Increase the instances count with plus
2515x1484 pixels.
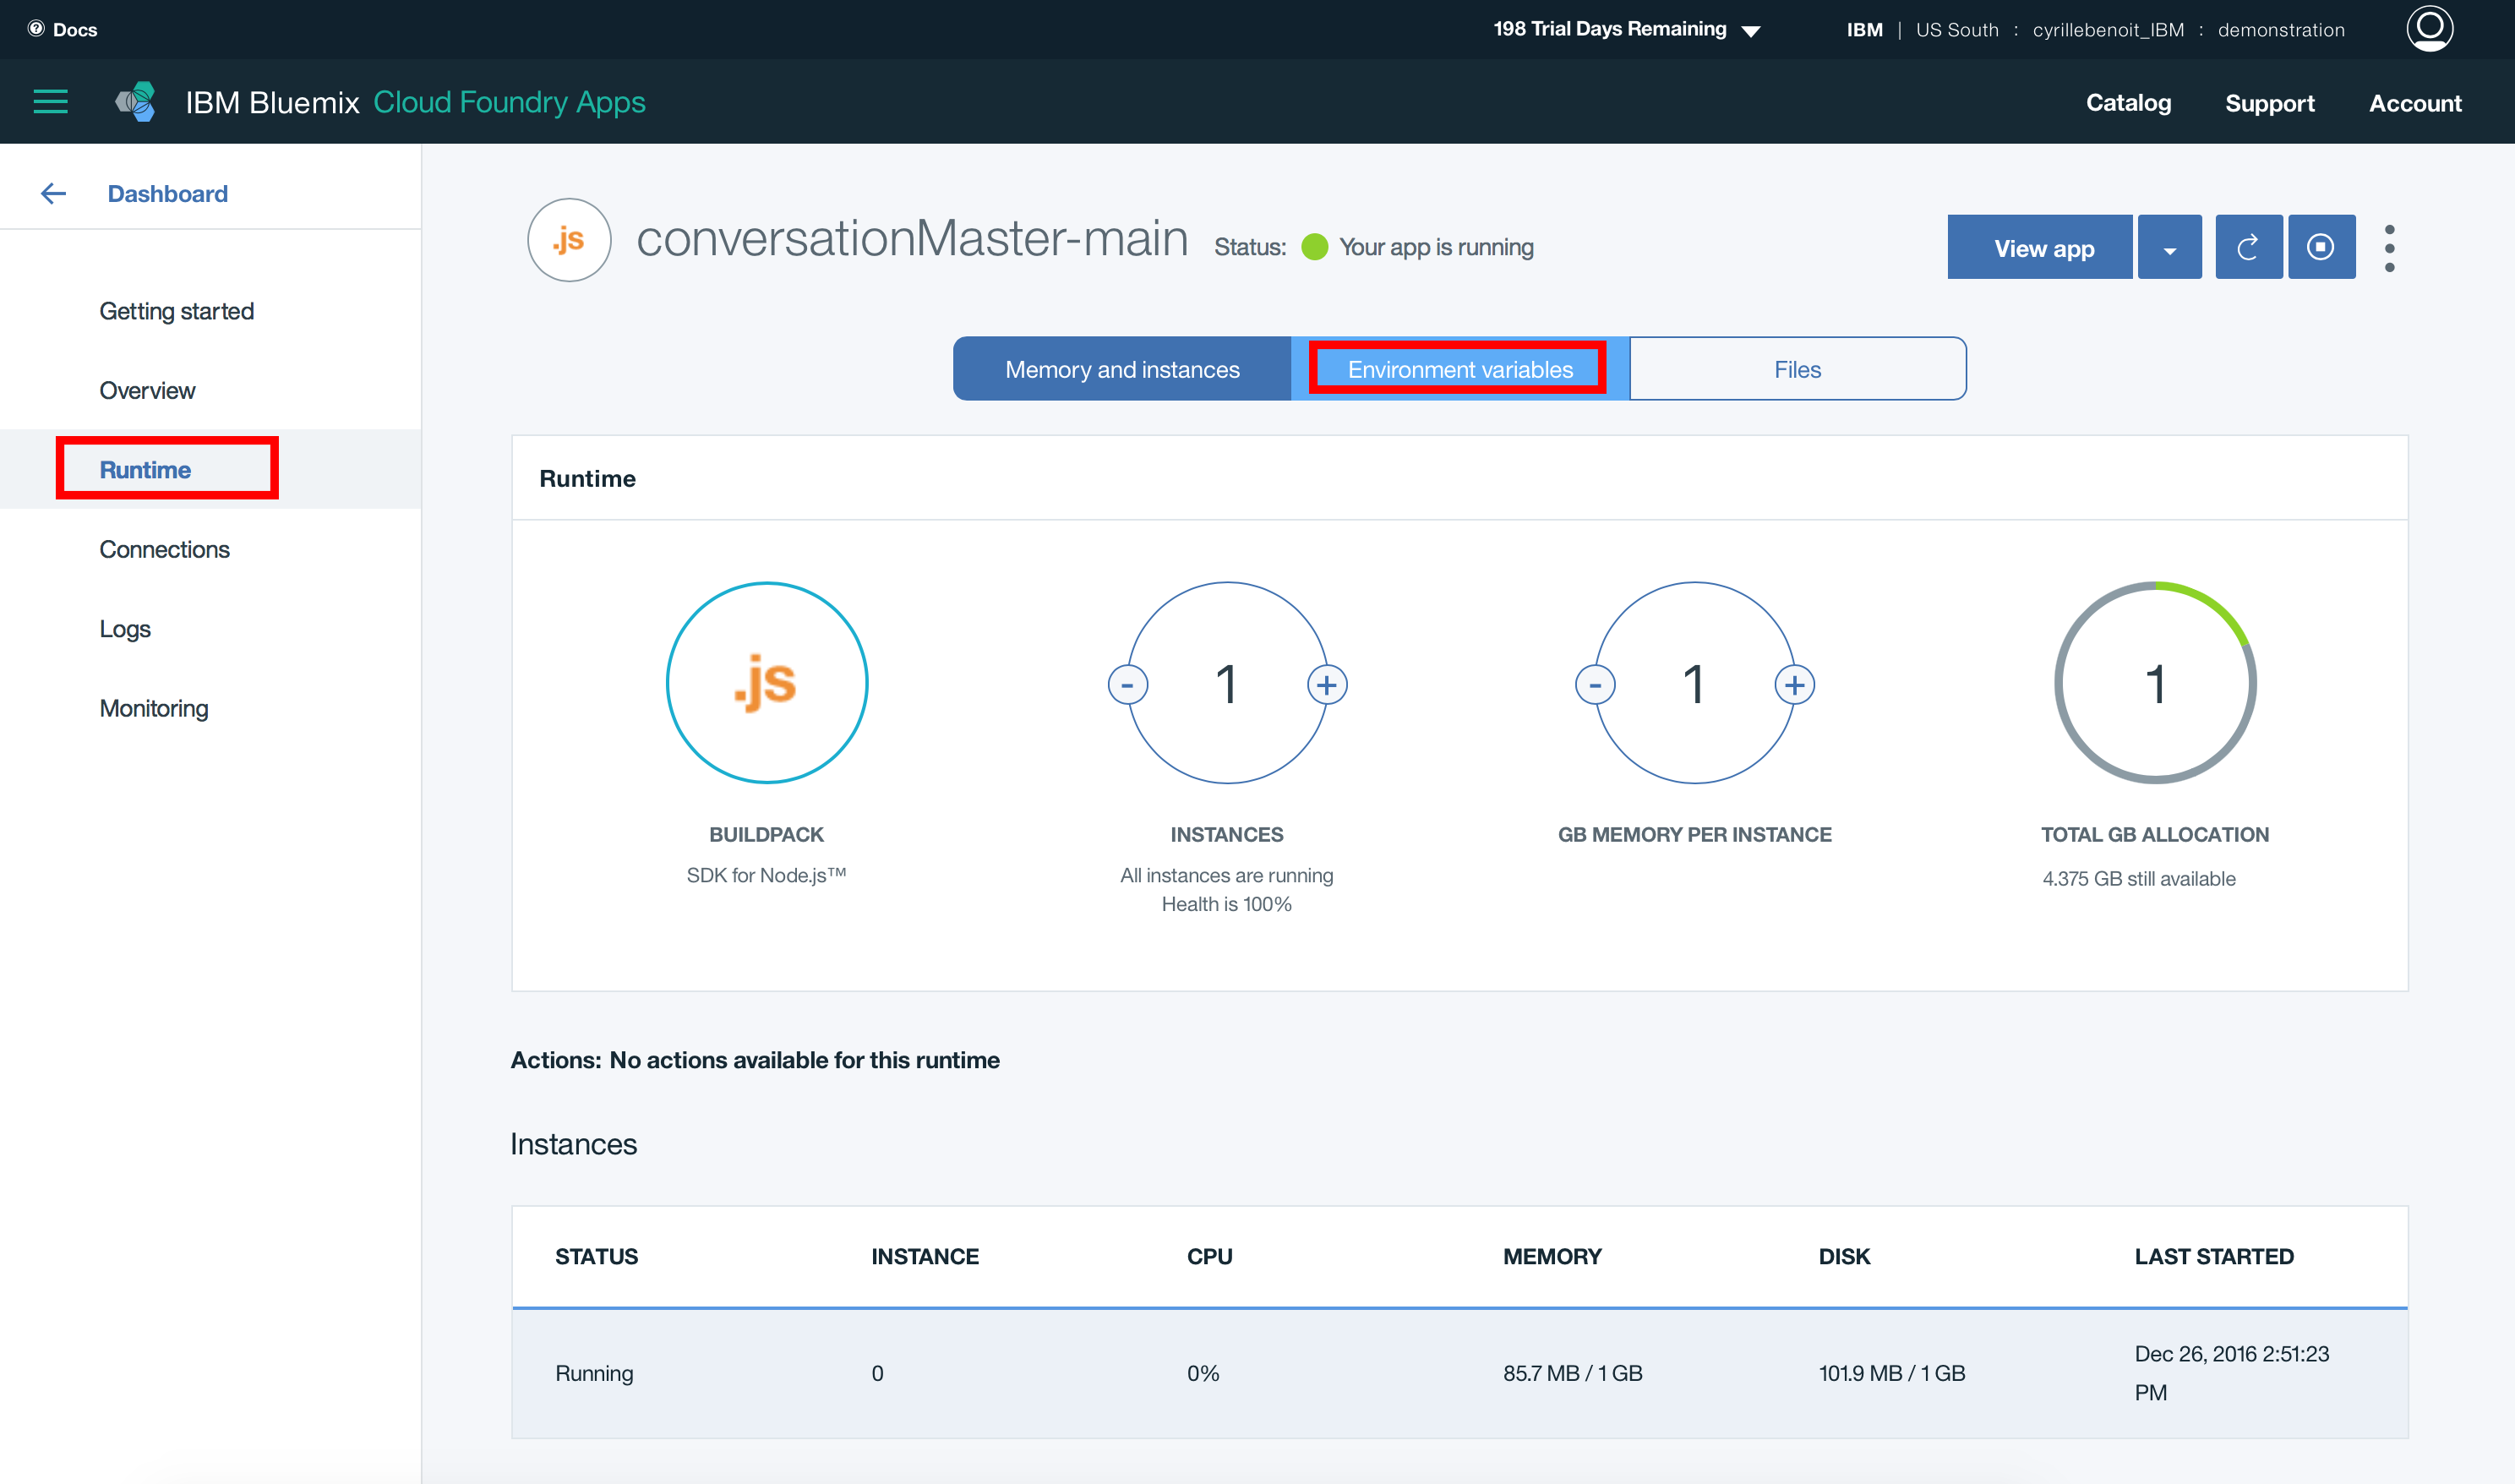[x=1327, y=685]
